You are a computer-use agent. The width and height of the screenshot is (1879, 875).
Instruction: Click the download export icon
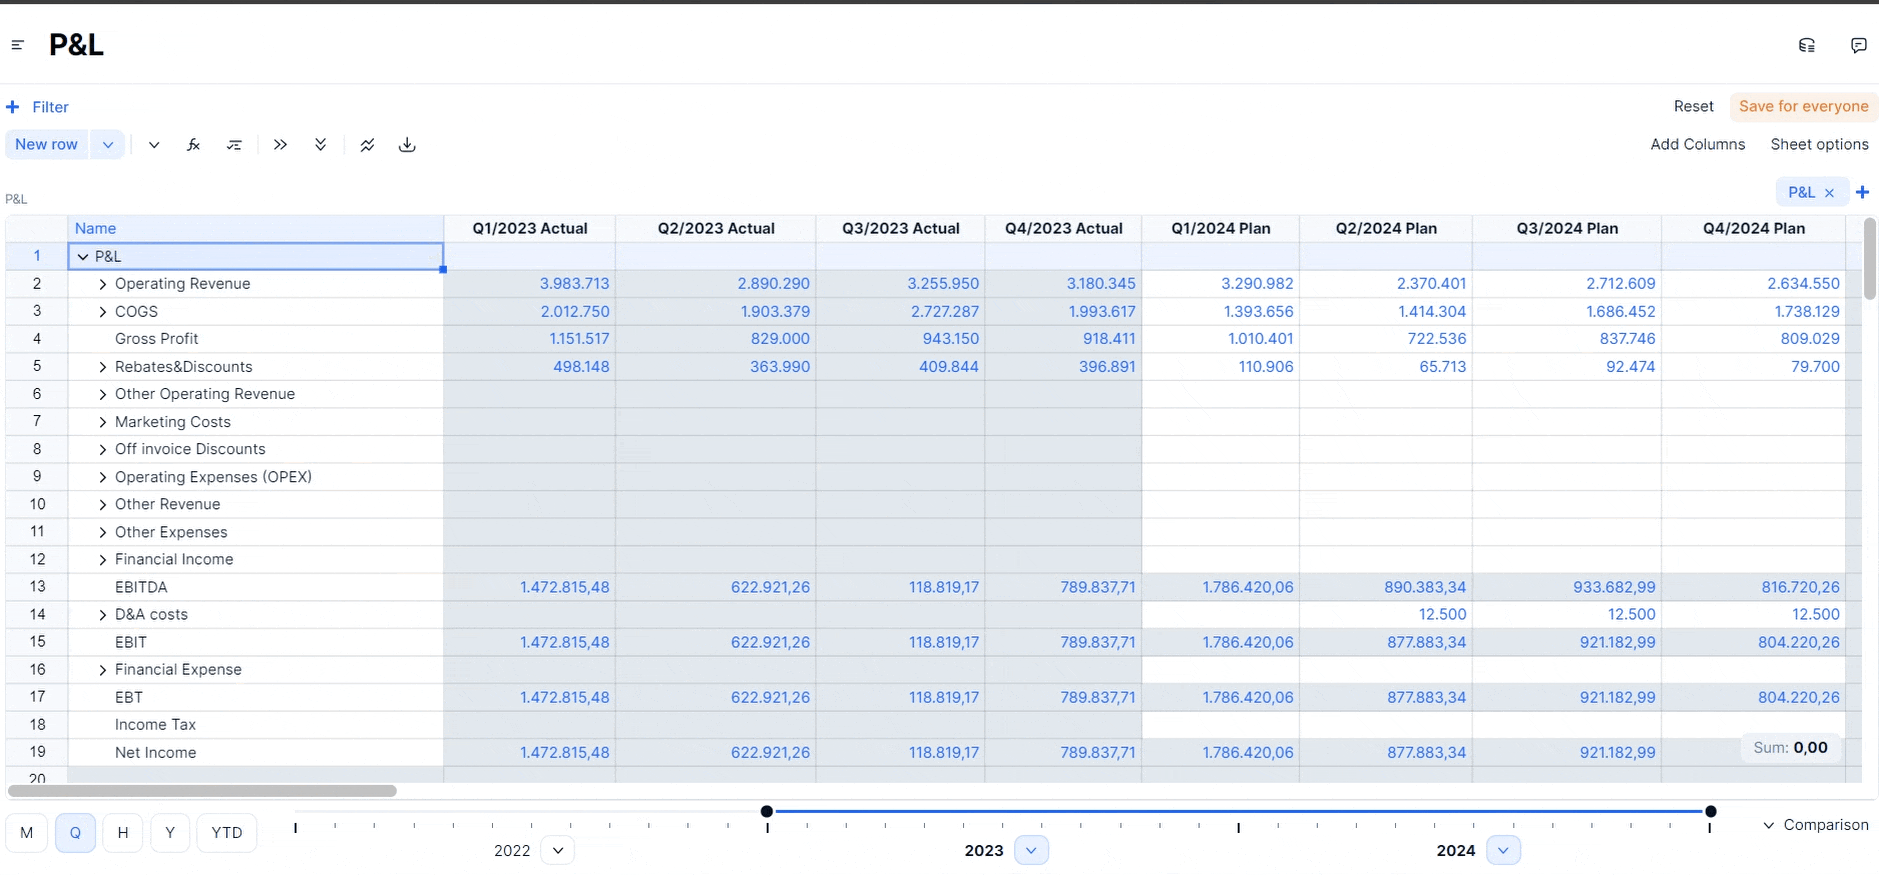pos(407,145)
